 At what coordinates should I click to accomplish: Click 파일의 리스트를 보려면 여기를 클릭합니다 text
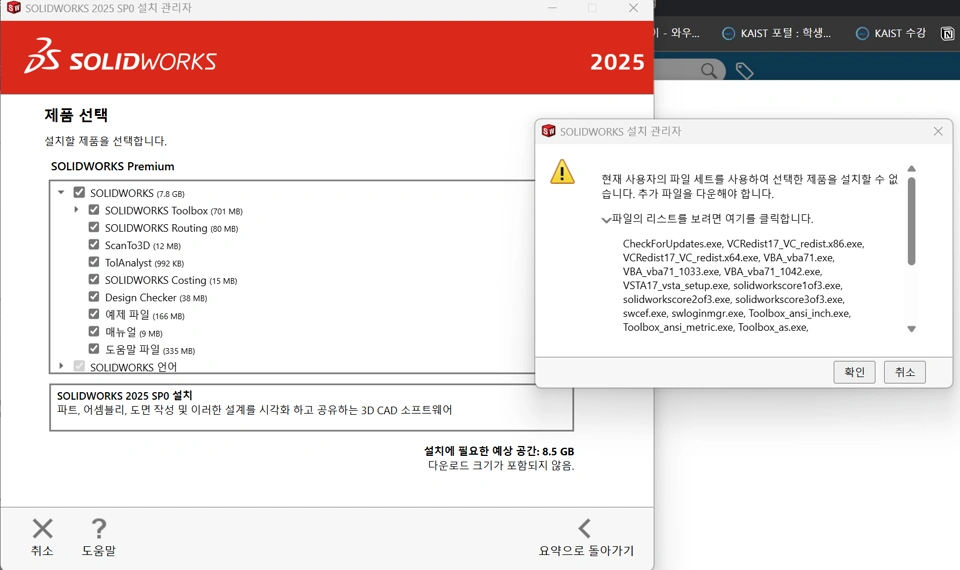tap(713, 219)
